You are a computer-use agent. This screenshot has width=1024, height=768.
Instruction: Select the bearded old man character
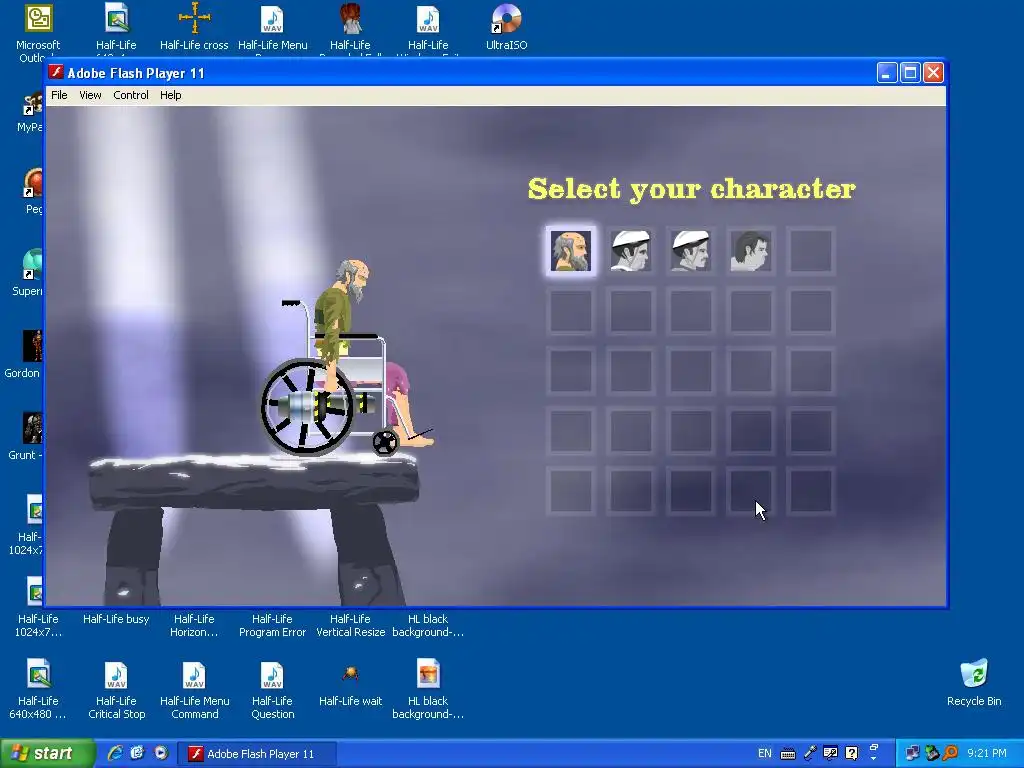pos(571,251)
